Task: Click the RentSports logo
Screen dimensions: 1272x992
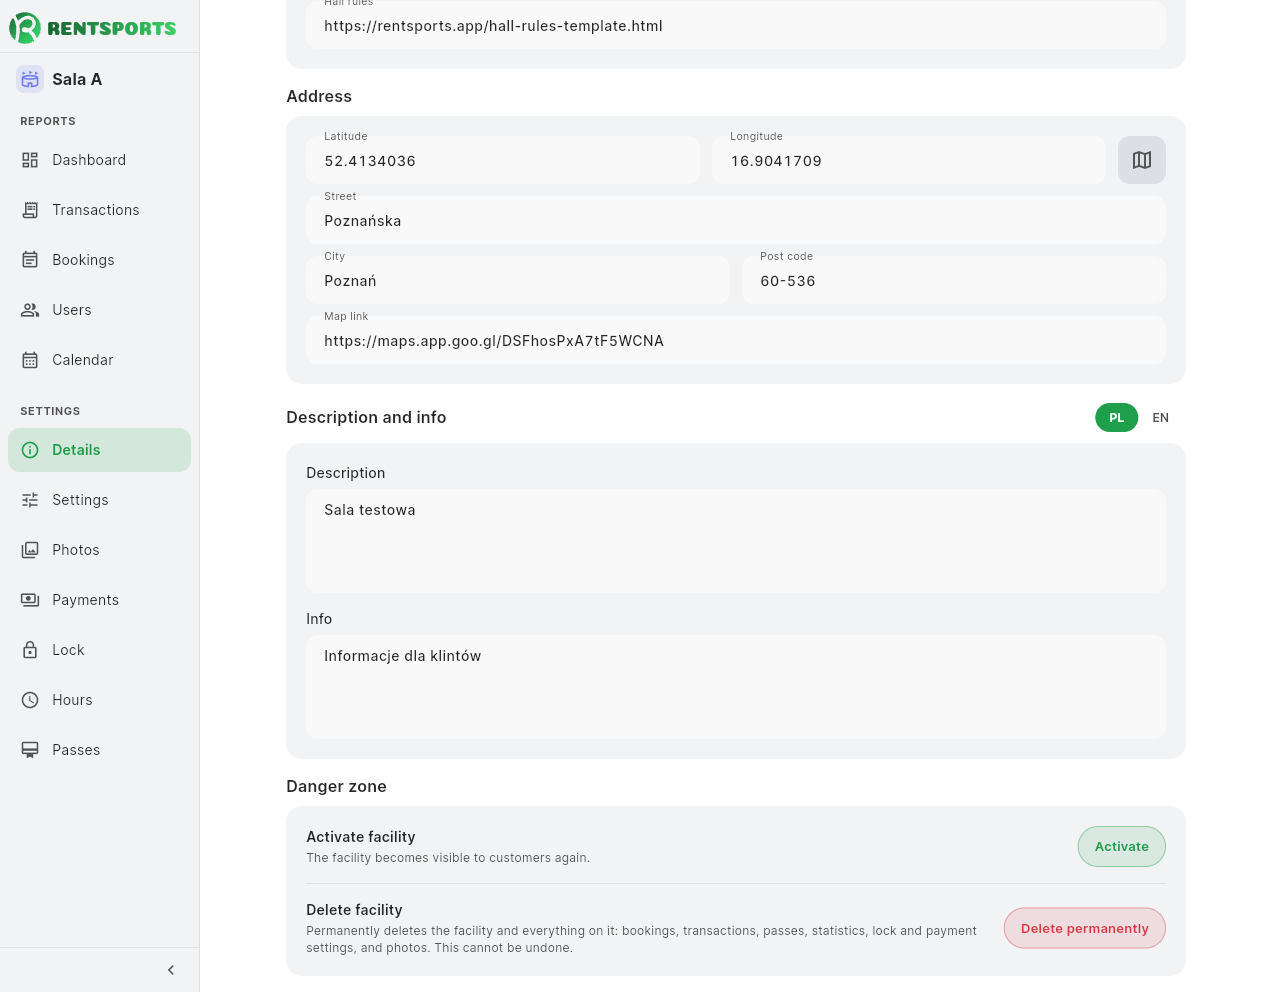Action: pyautogui.click(x=93, y=27)
